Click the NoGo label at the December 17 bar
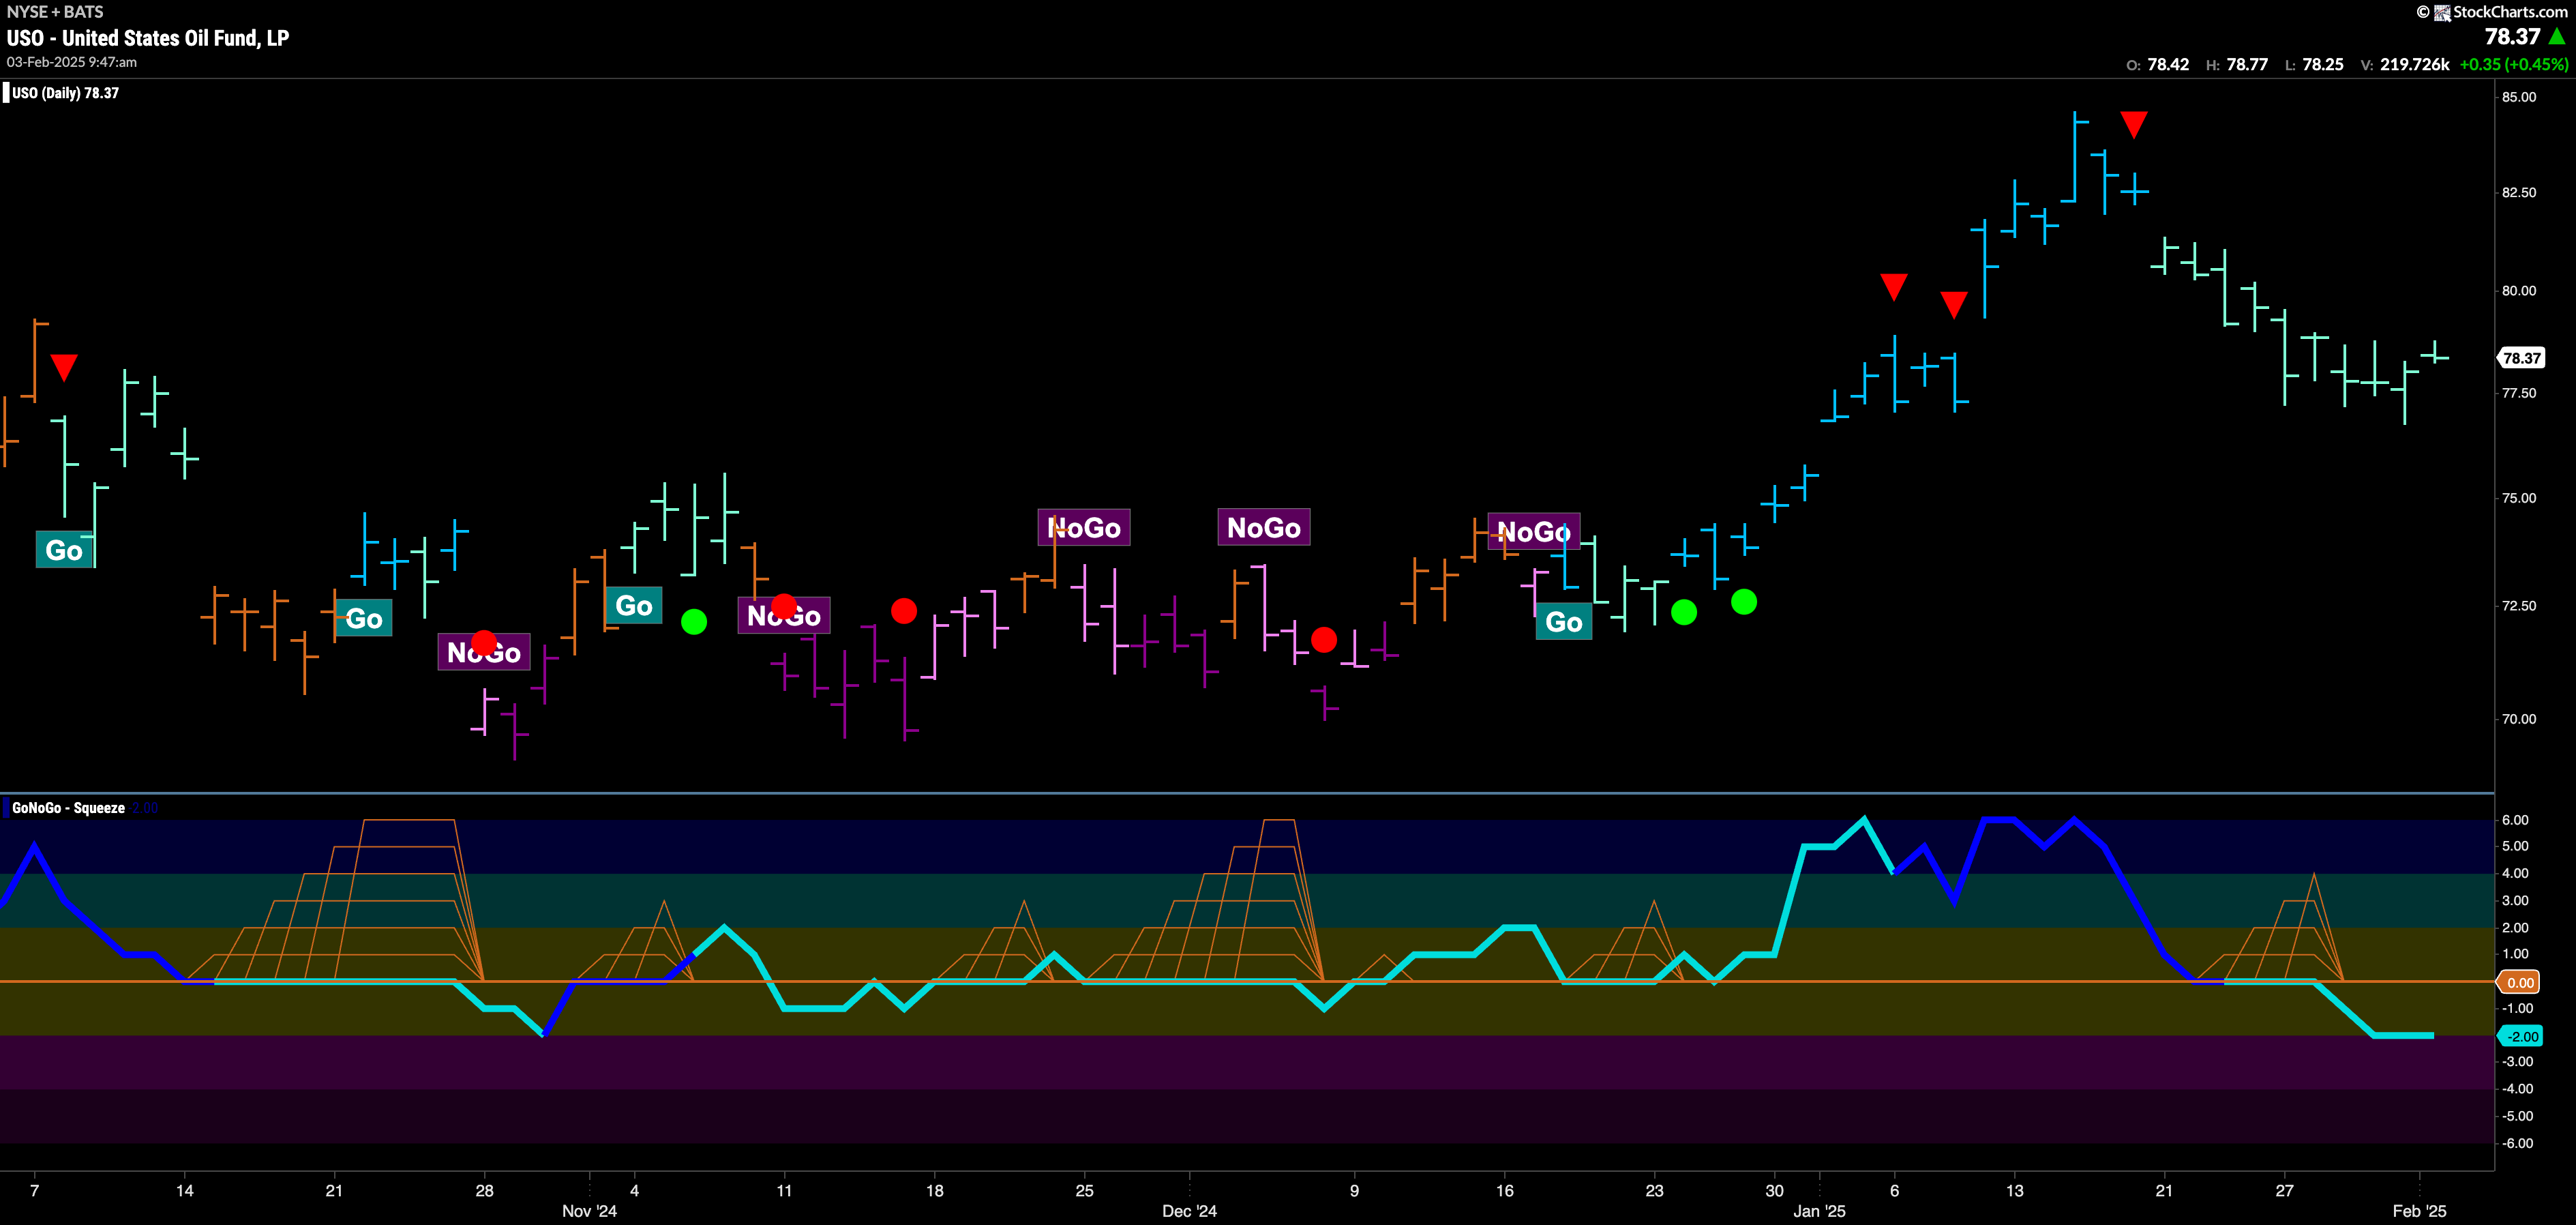The width and height of the screenshot is (2576, 1225). (x=1534, y=531)
